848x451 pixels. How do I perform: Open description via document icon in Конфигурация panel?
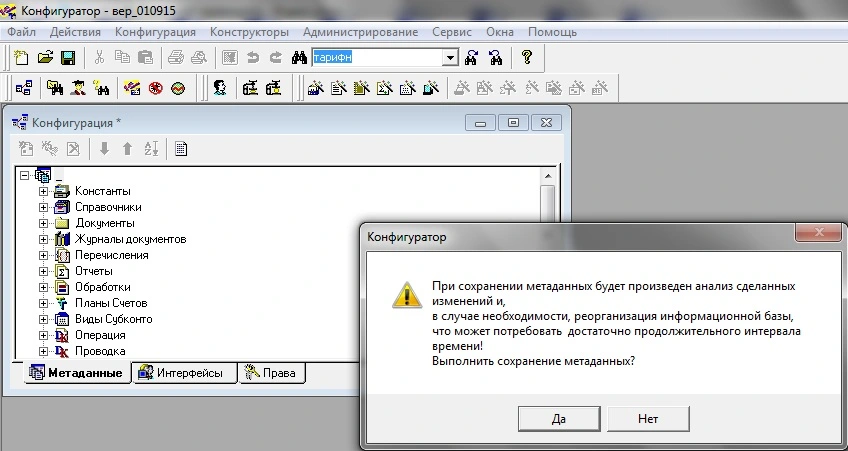coord(181,149)
